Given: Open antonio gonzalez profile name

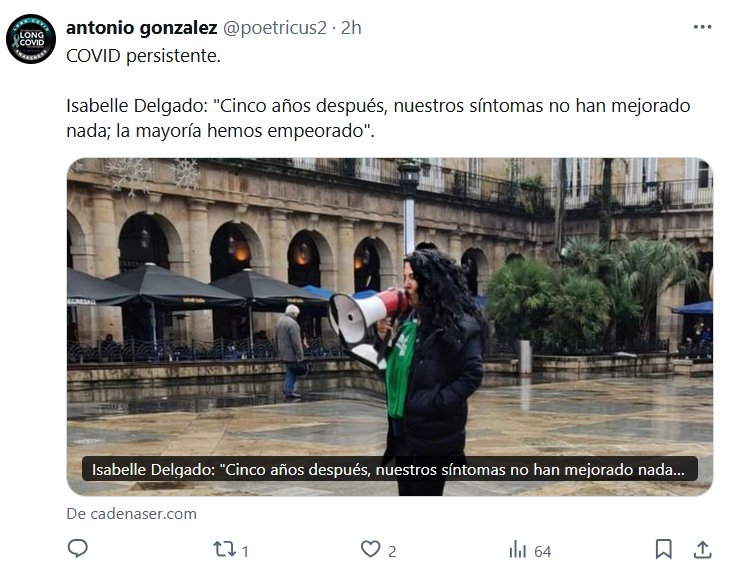Looking at the screenshot, I should click(141, 28).
